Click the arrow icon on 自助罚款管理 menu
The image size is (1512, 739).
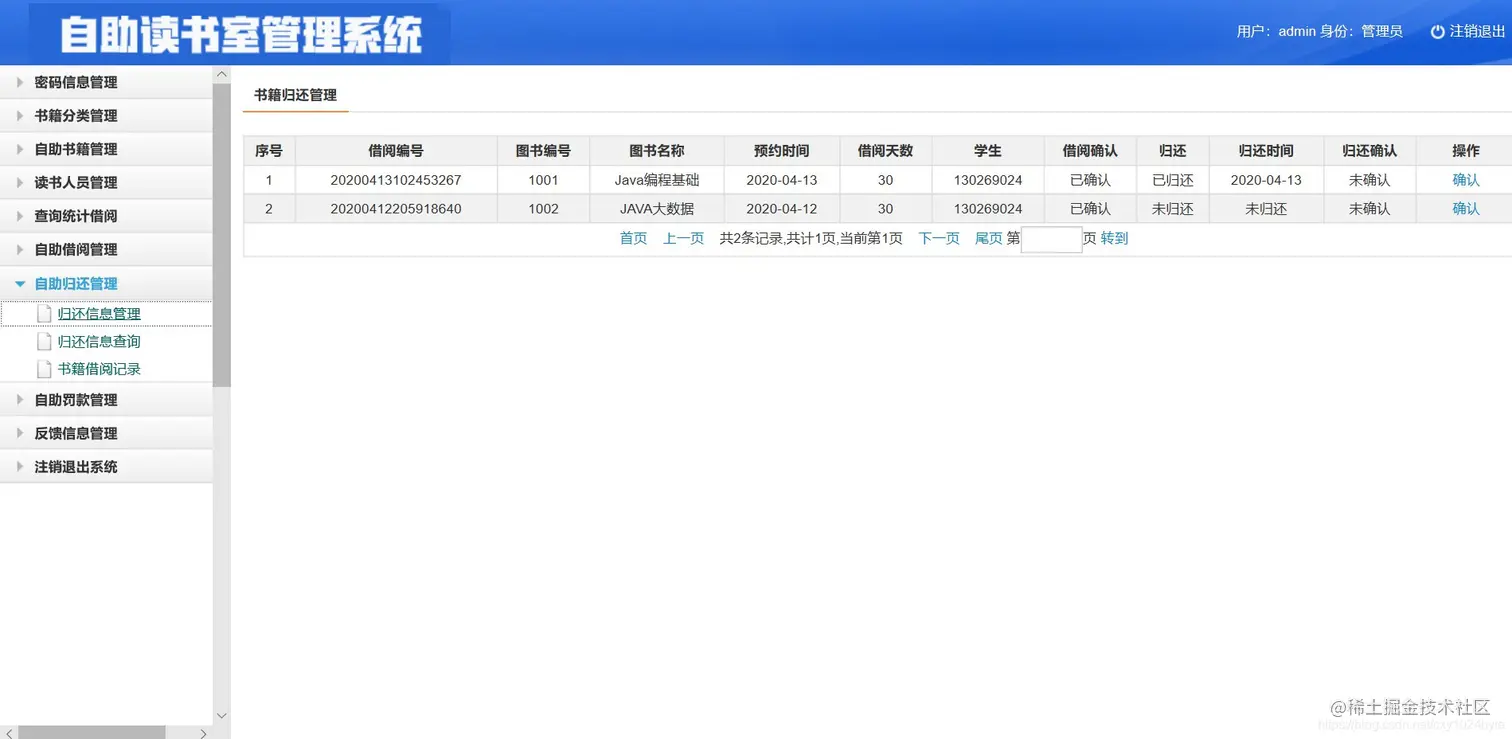[x=17, y=399]
